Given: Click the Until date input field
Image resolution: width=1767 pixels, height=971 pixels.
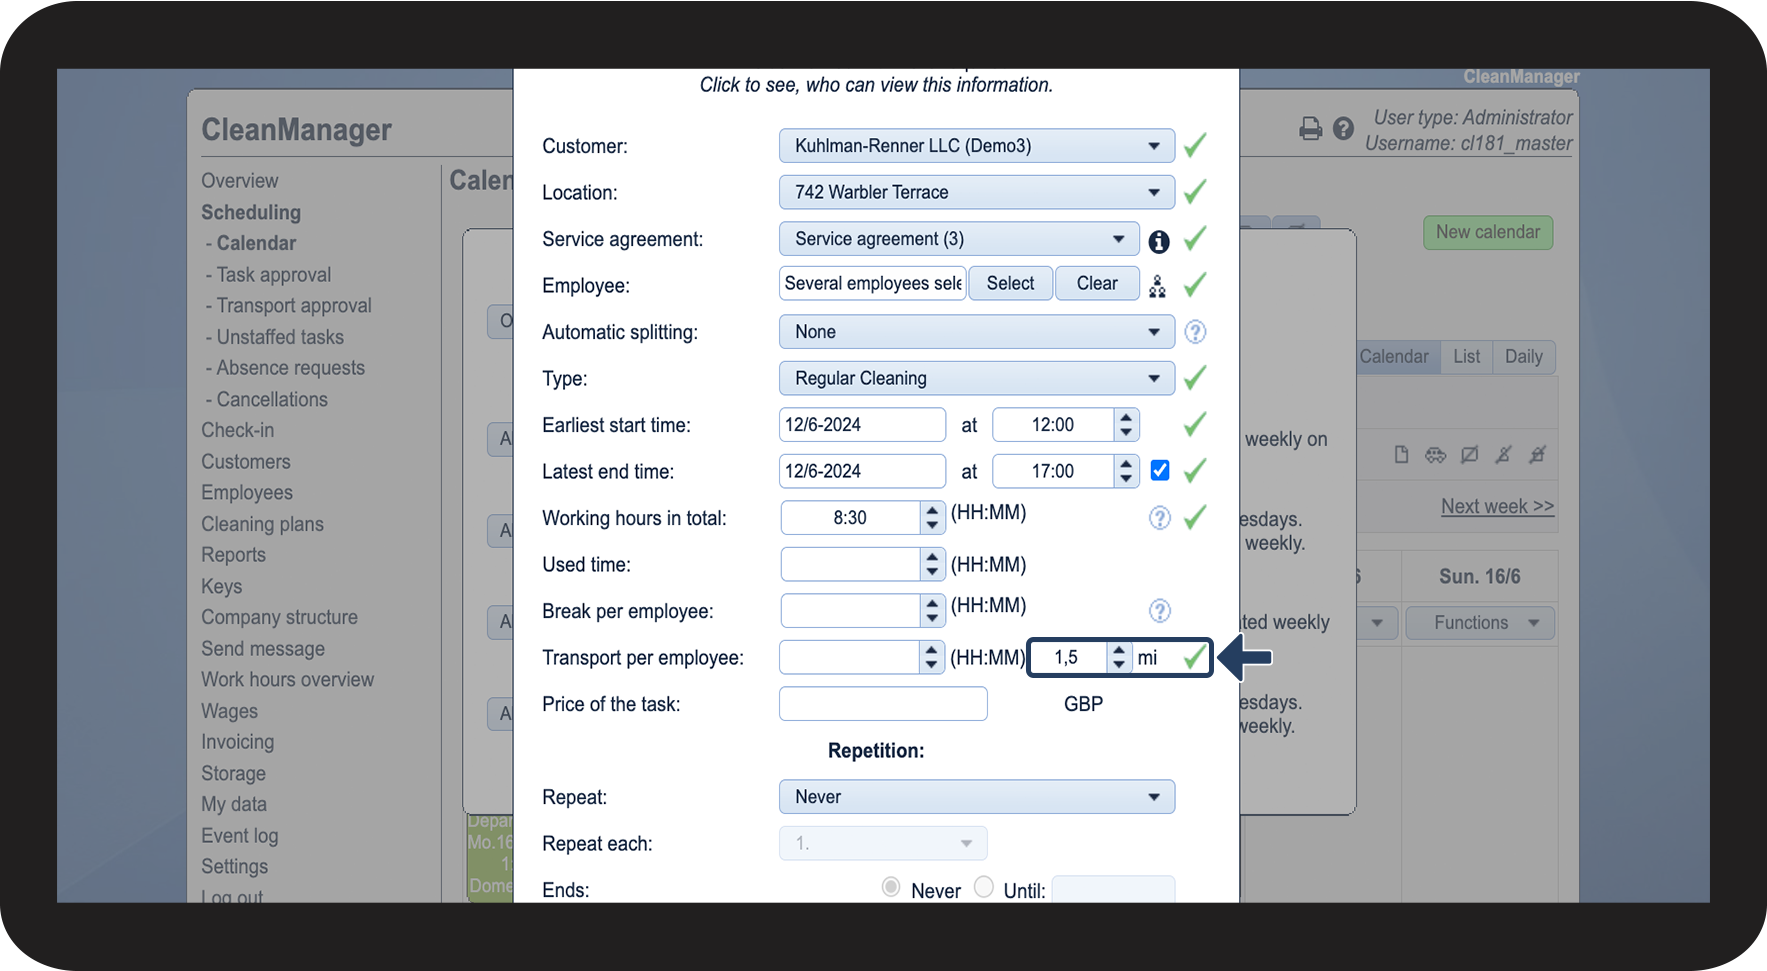Looking at the screenshot, I should pos(1113,889).
